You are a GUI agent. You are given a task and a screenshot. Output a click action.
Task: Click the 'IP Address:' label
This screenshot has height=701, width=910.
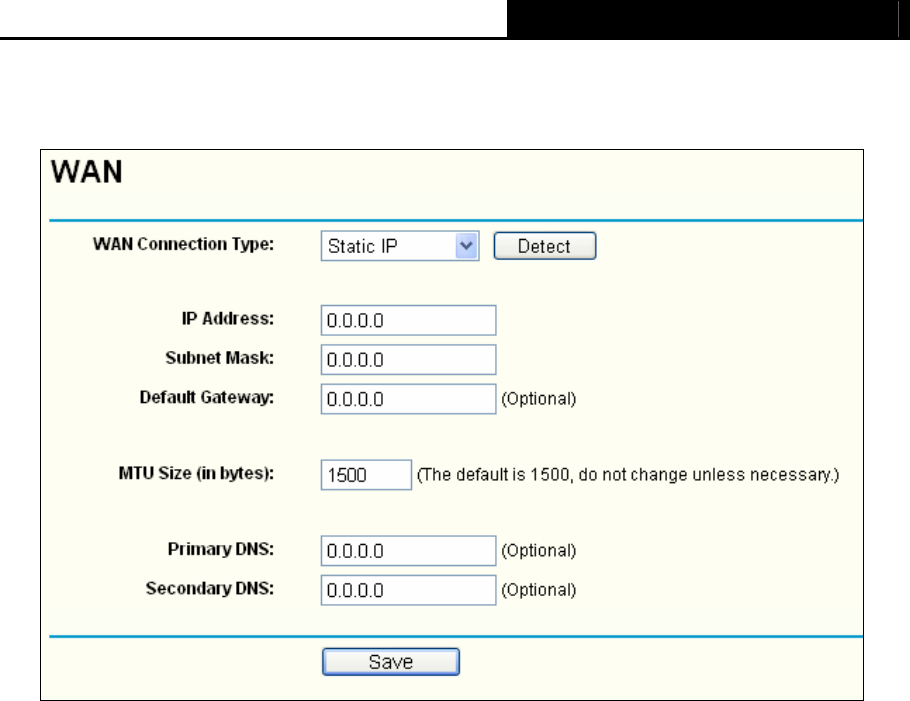click(228, 319)
